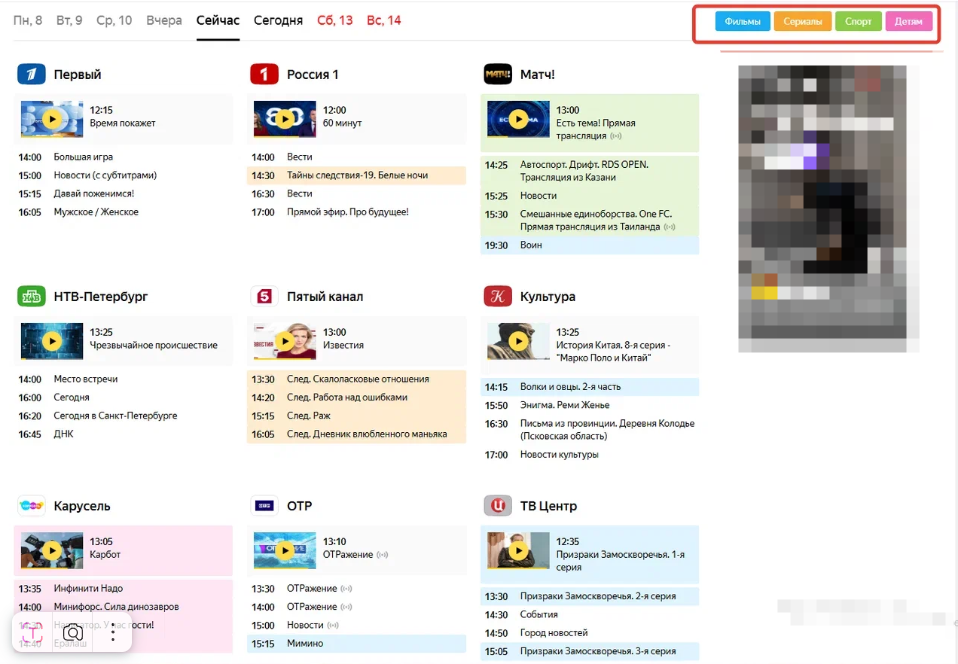Viewport: 958px width, 664px height.
Task: Switch to the Вт, 9 day tab
Action: pyautogui.click(x=69, y=20)
